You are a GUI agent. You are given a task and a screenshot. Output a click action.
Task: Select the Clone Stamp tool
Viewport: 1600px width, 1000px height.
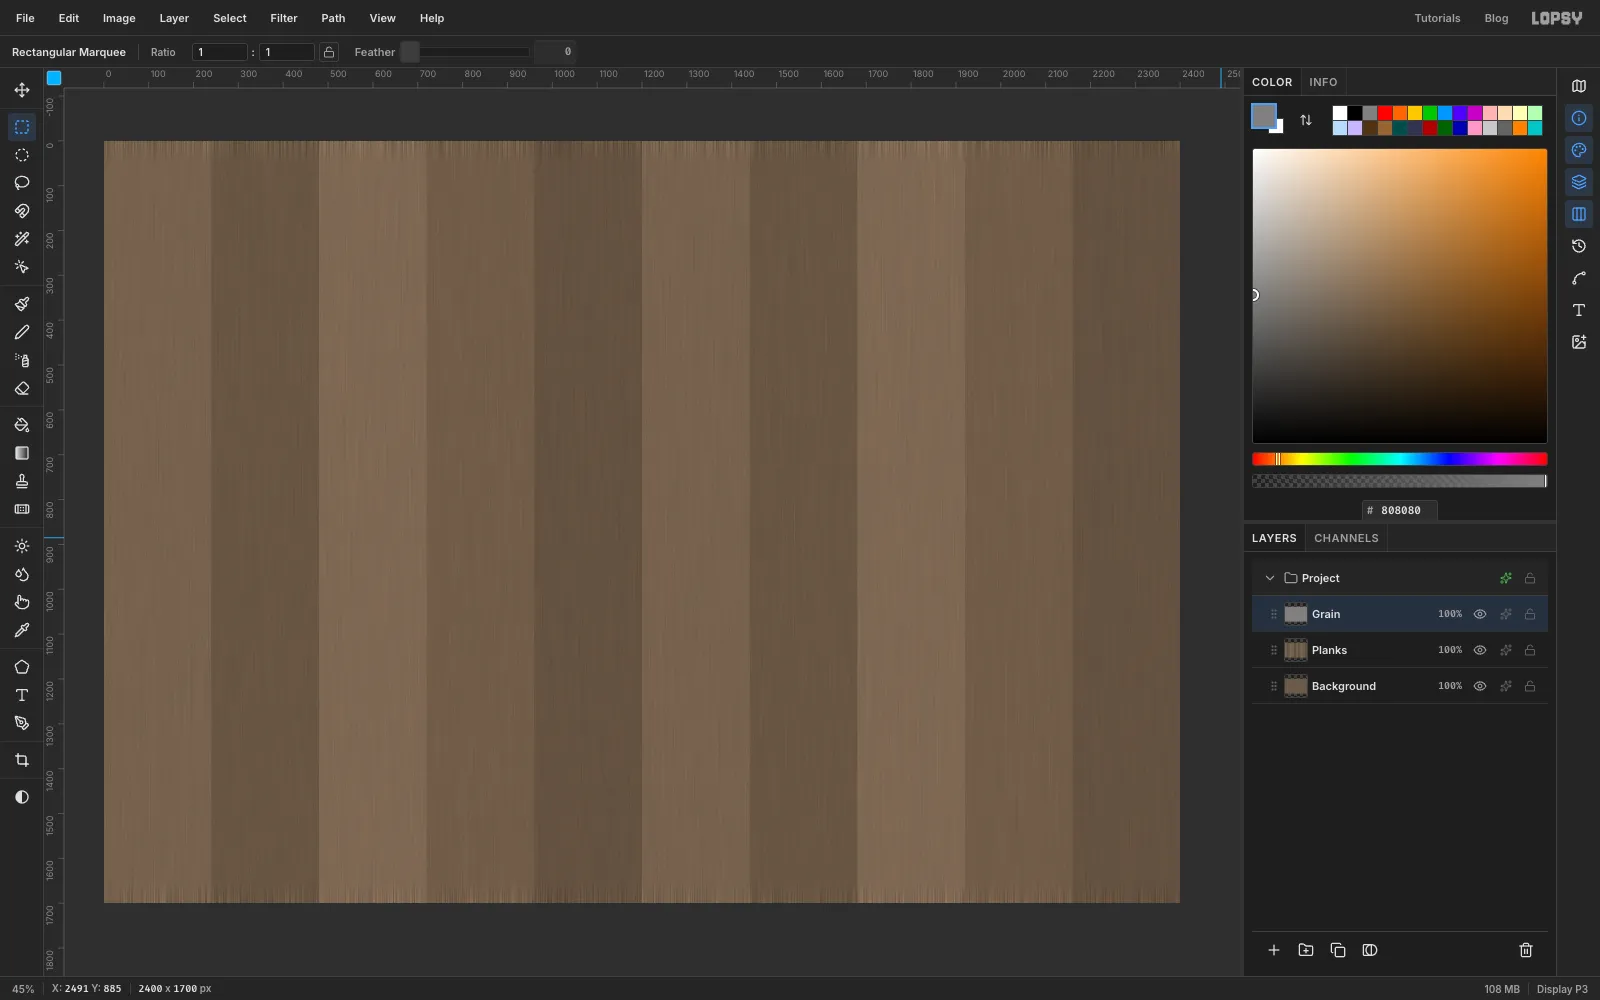(22, 481)
